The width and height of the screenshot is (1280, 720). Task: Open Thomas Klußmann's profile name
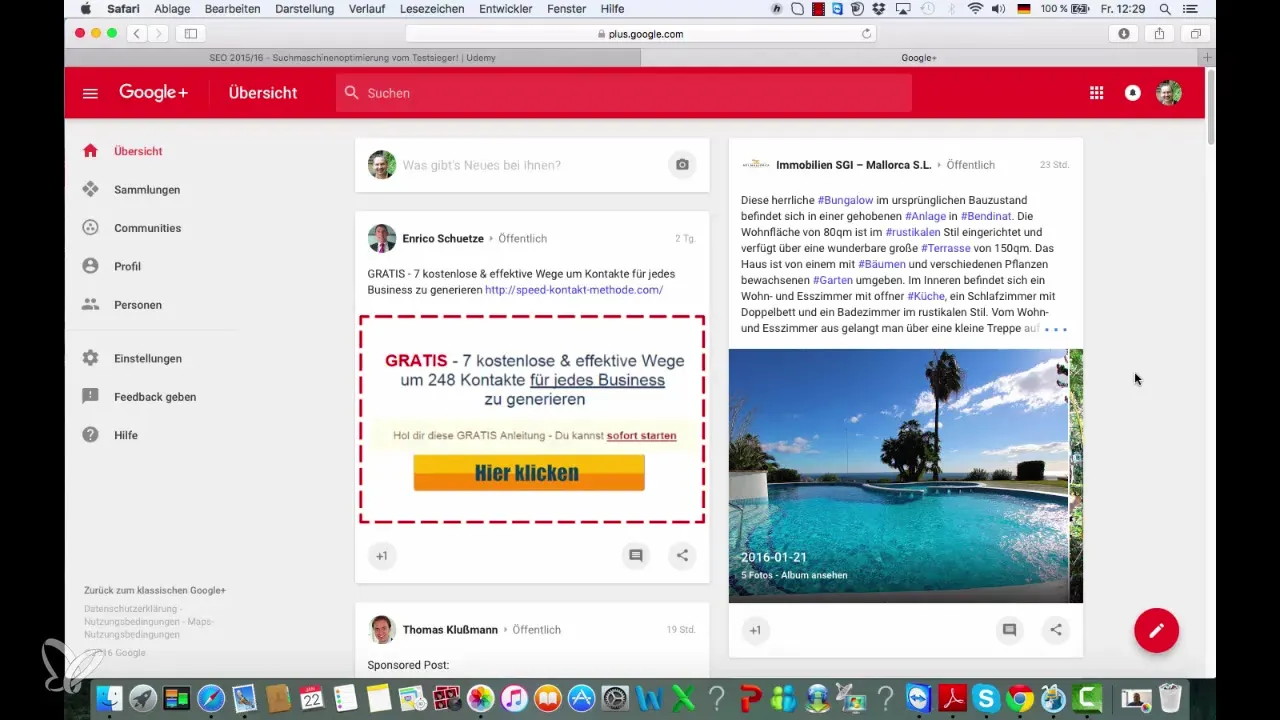(450, 630)
